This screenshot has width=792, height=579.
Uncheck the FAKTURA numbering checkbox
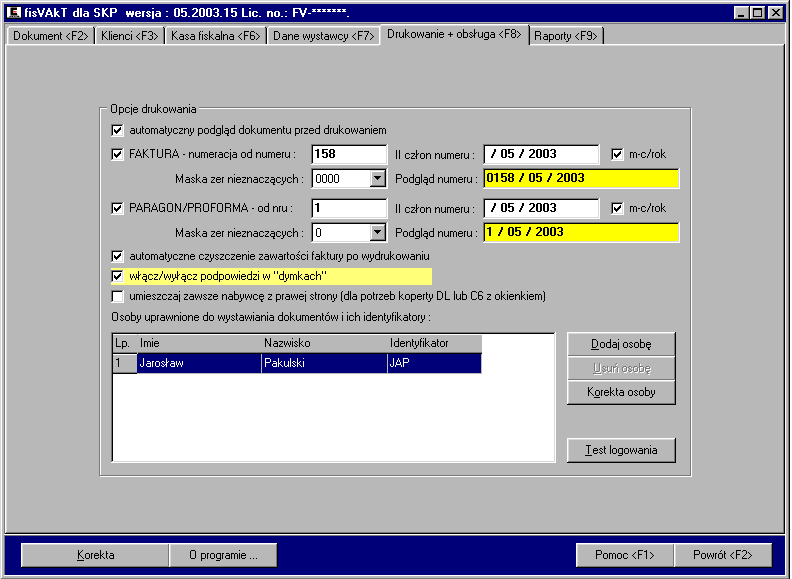click(x=118, y=154)
